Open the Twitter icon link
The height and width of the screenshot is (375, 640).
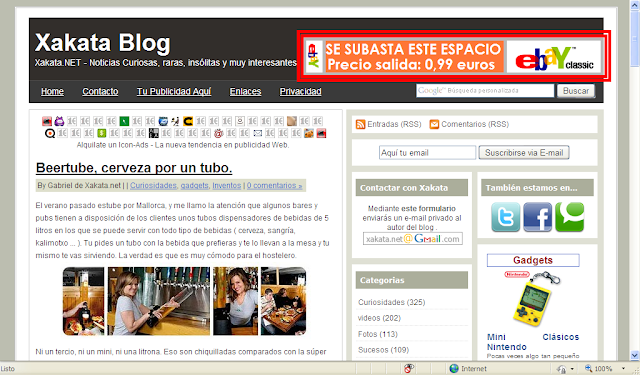[506, 217]
